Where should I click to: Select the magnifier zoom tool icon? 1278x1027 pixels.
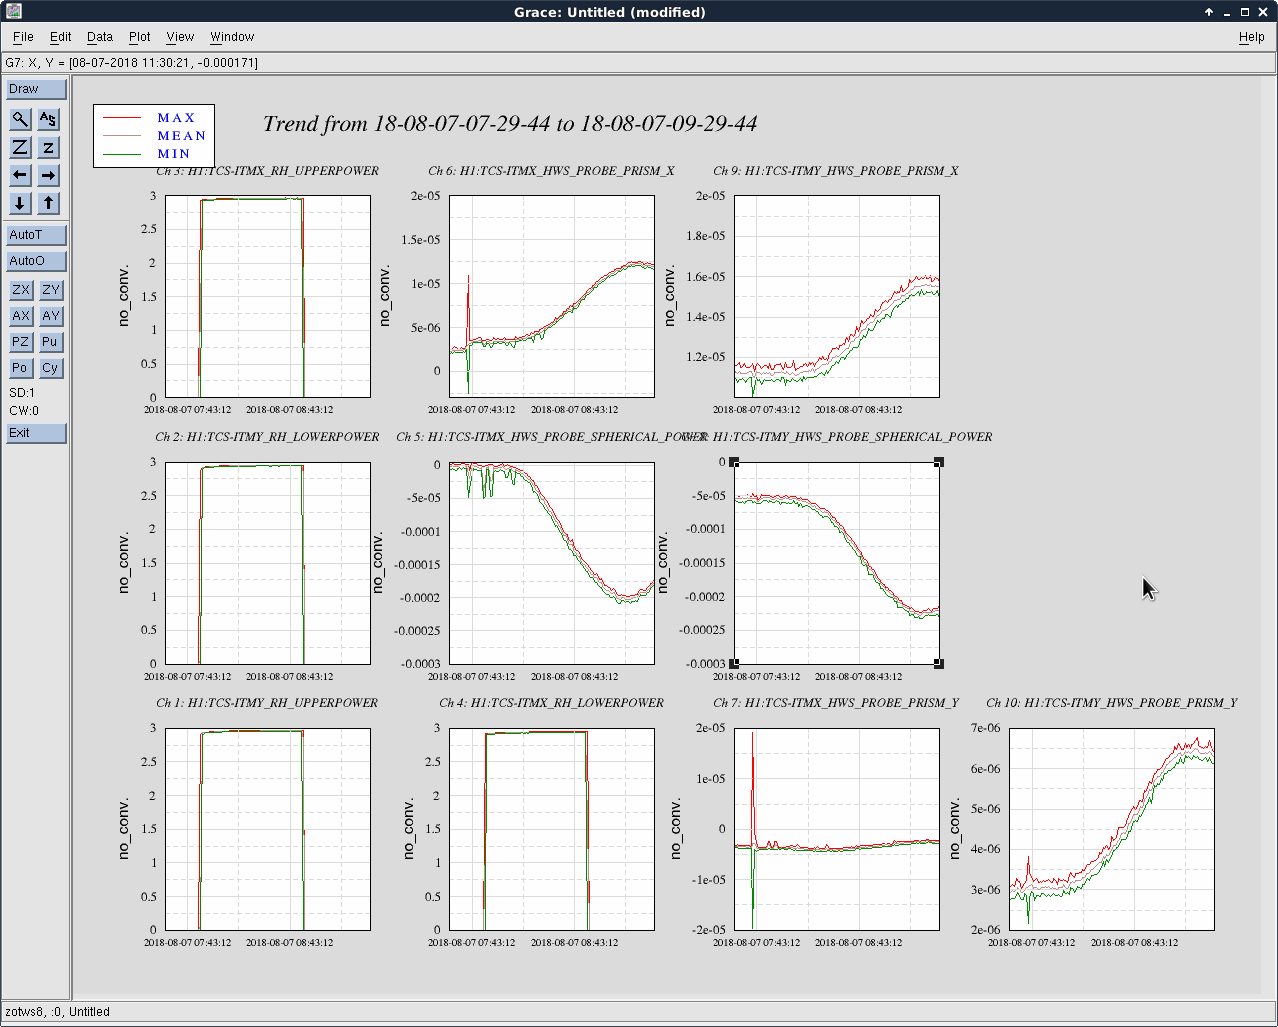[20, 119]
